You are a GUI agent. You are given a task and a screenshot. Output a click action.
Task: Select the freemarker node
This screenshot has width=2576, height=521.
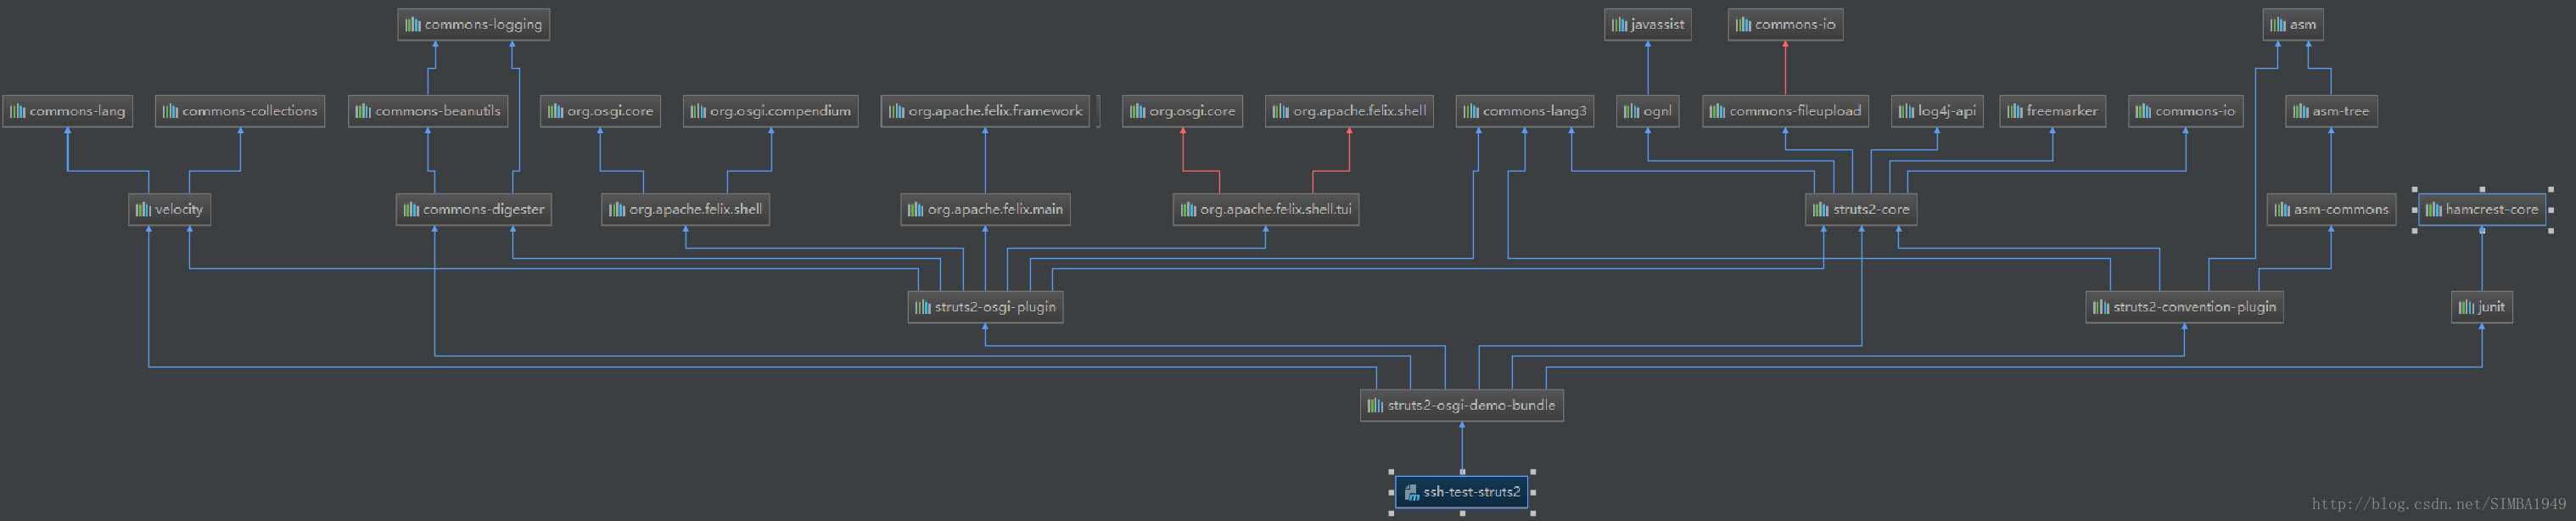pos(2053,111)
